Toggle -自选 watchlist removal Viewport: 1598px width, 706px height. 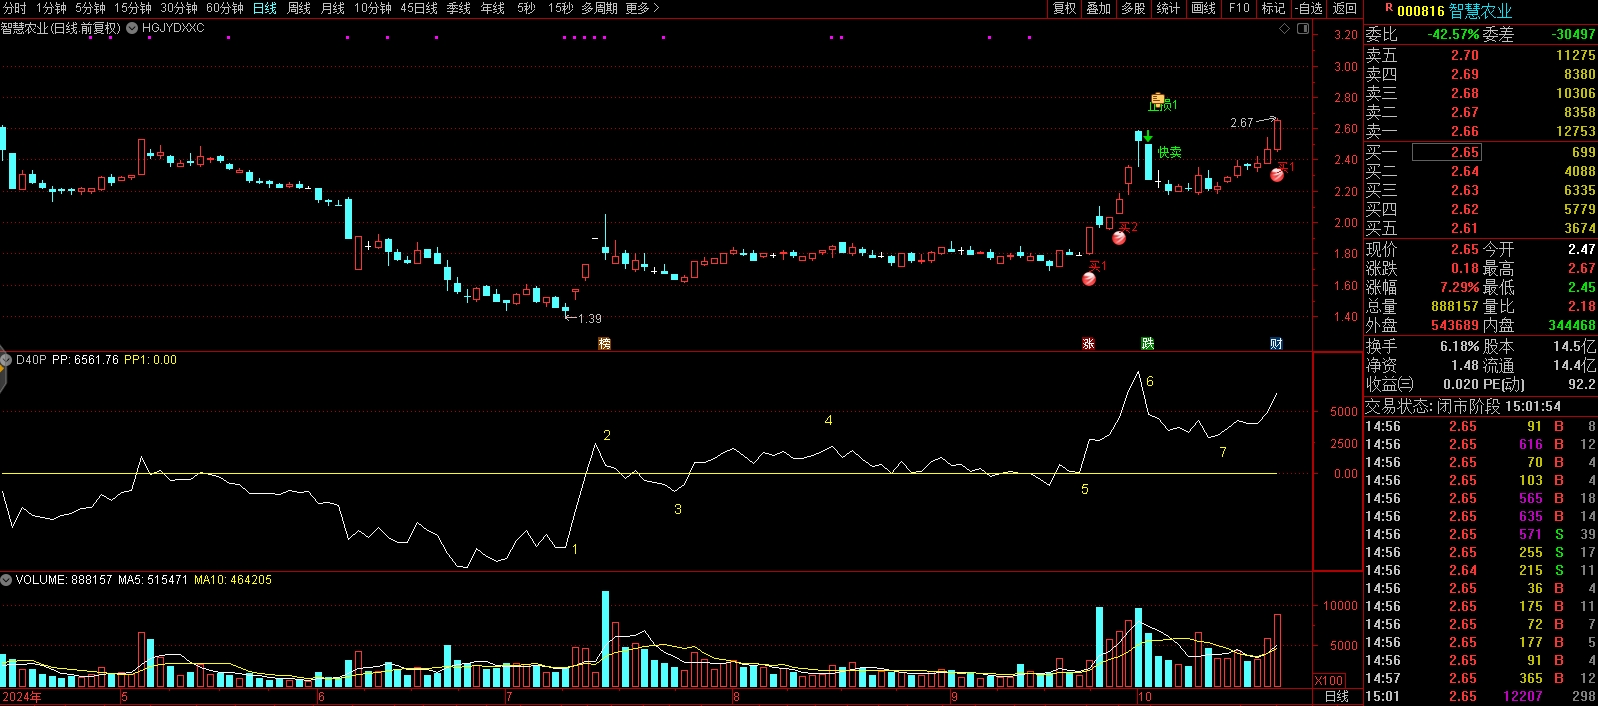coord(1309,8)
